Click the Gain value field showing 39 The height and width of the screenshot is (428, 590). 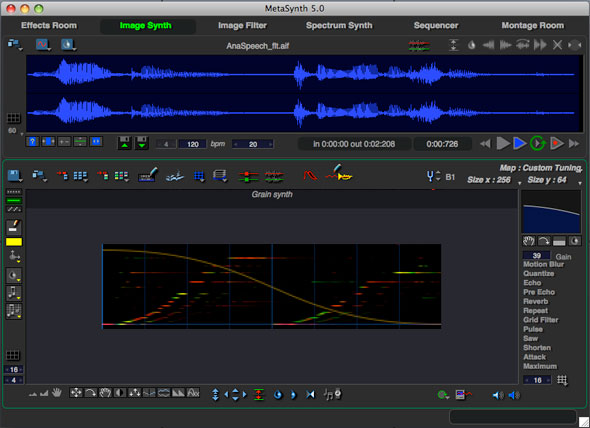[537, 255]
